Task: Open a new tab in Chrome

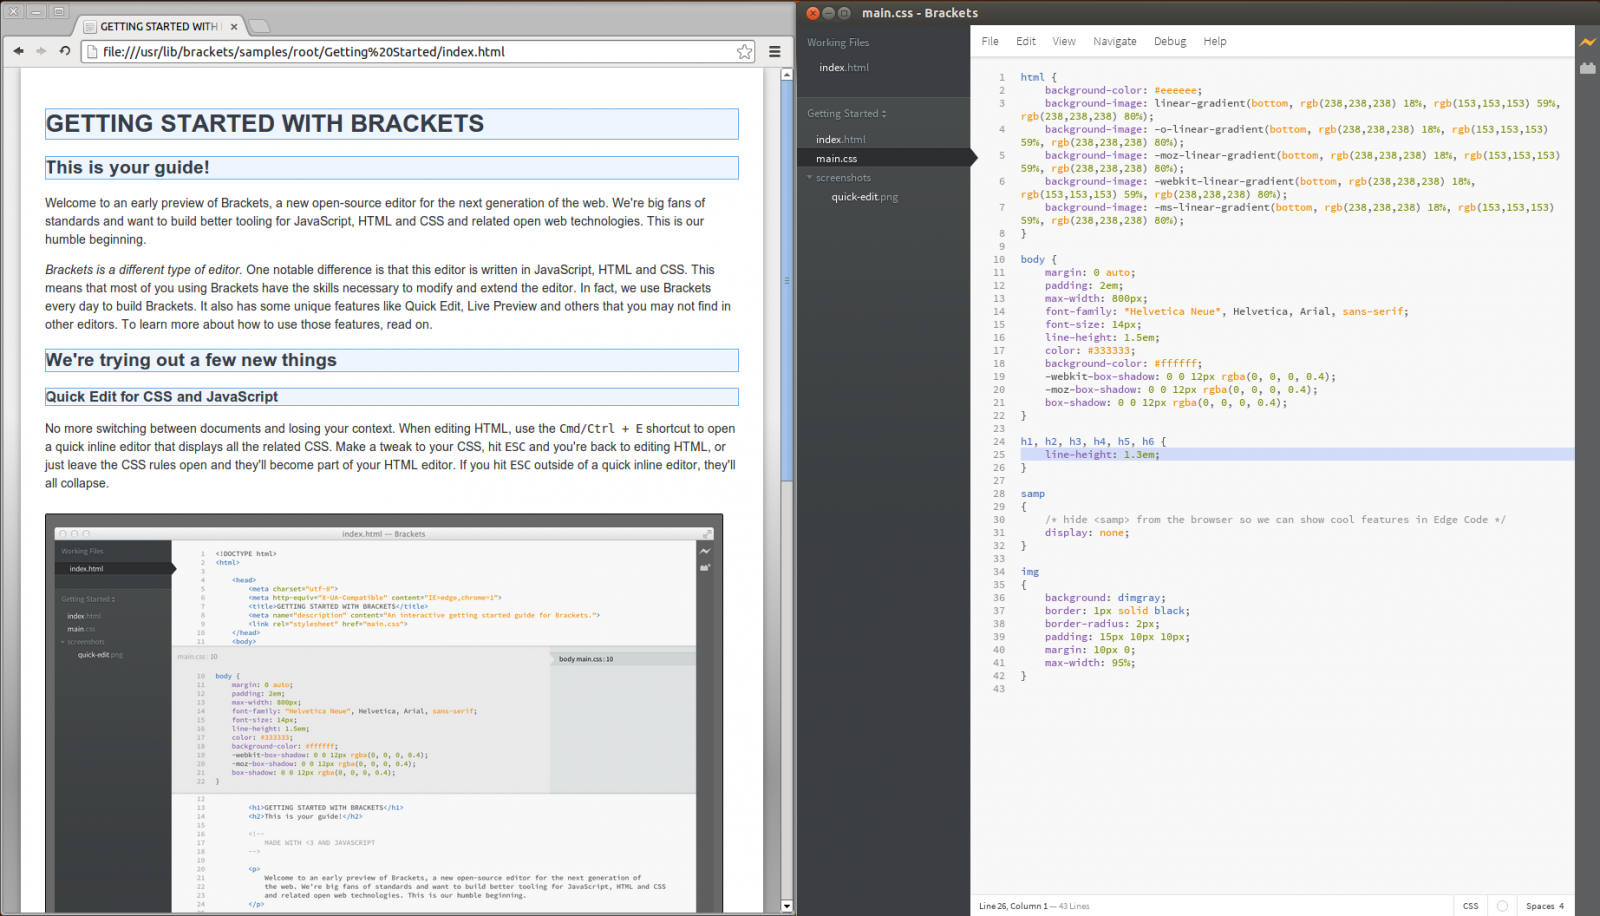Action: tap(258, 26)
